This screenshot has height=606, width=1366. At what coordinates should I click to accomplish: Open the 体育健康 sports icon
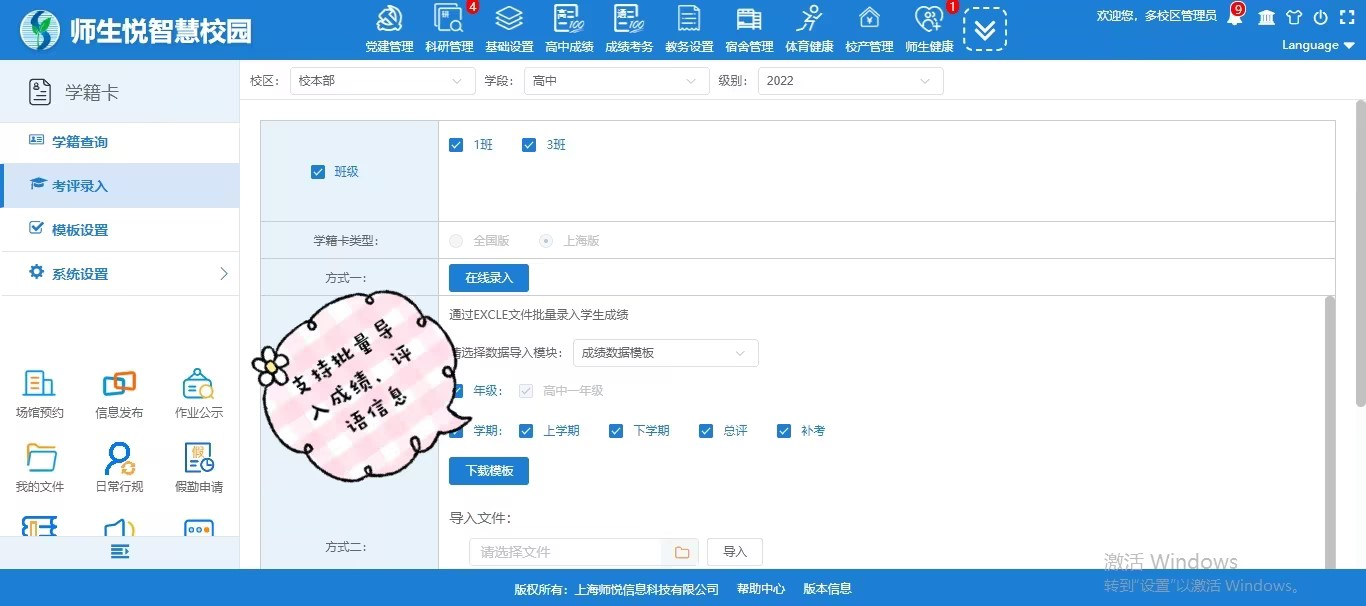[809, 20]
